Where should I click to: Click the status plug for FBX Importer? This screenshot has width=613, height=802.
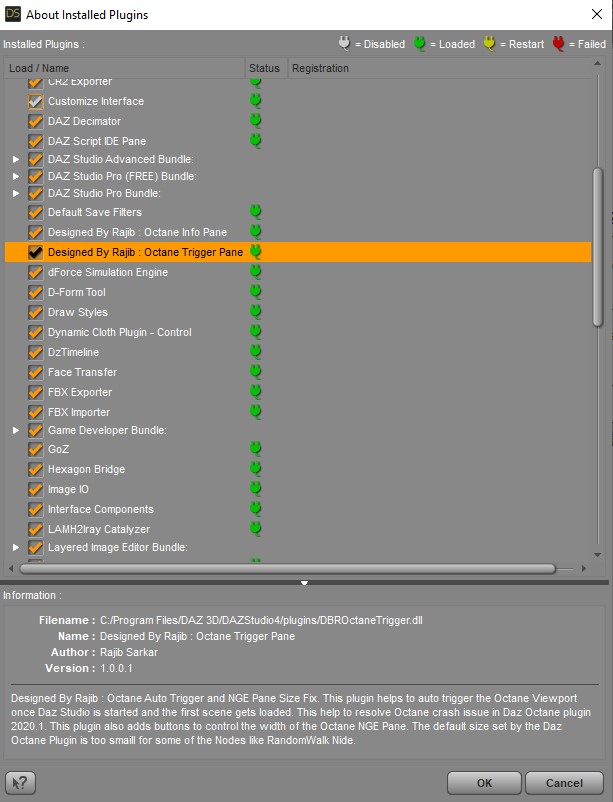(255, 411)
